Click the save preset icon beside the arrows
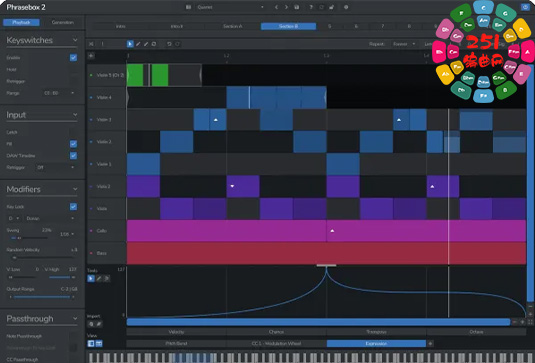Image resolution: width=535 pixels, height=363 pixels. click(x=297, y=7)
